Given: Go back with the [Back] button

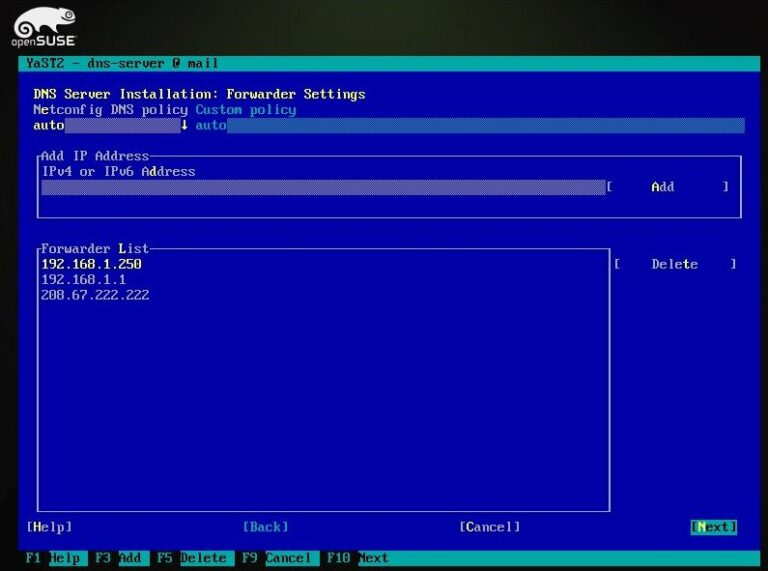Looking at the screenshot, I should point(265,527).
